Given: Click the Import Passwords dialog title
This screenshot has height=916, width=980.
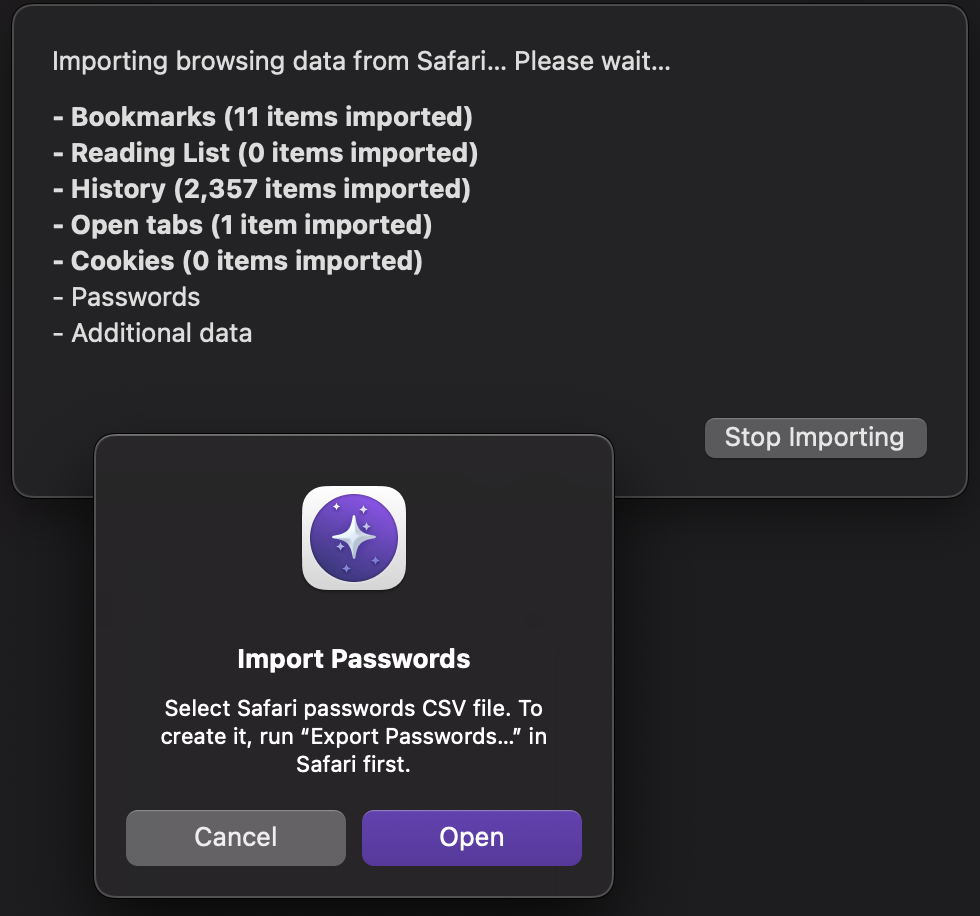Looking at the screenshot, I should [x=354, y=659].
